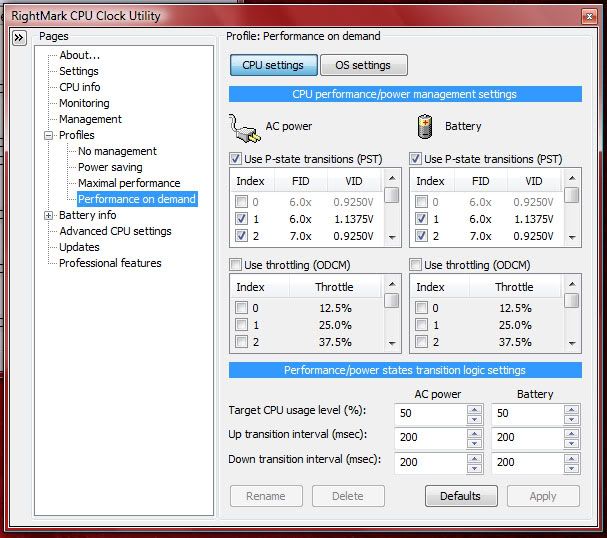The image size is (607, 538).
Task: Open the Professional features page
Action: (110, 263)
